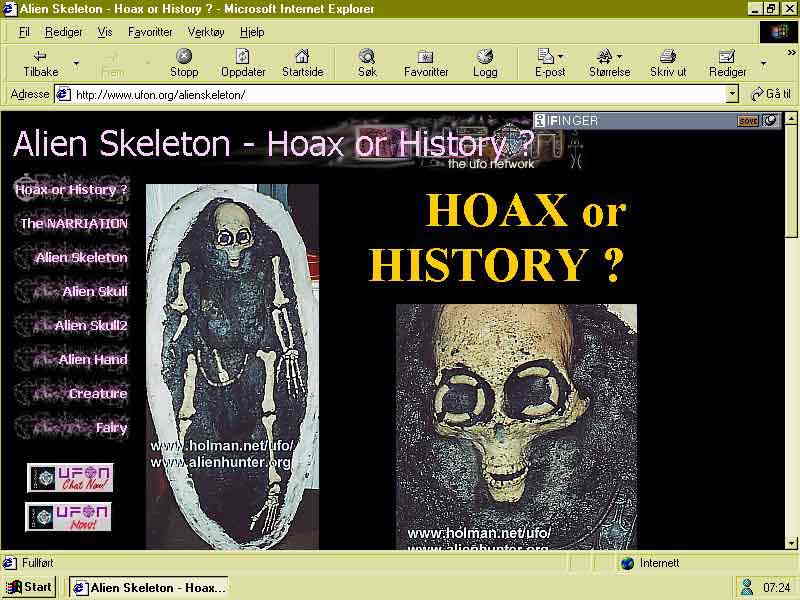Click the iFinger logo icon in the page bar

click(541, 121)
